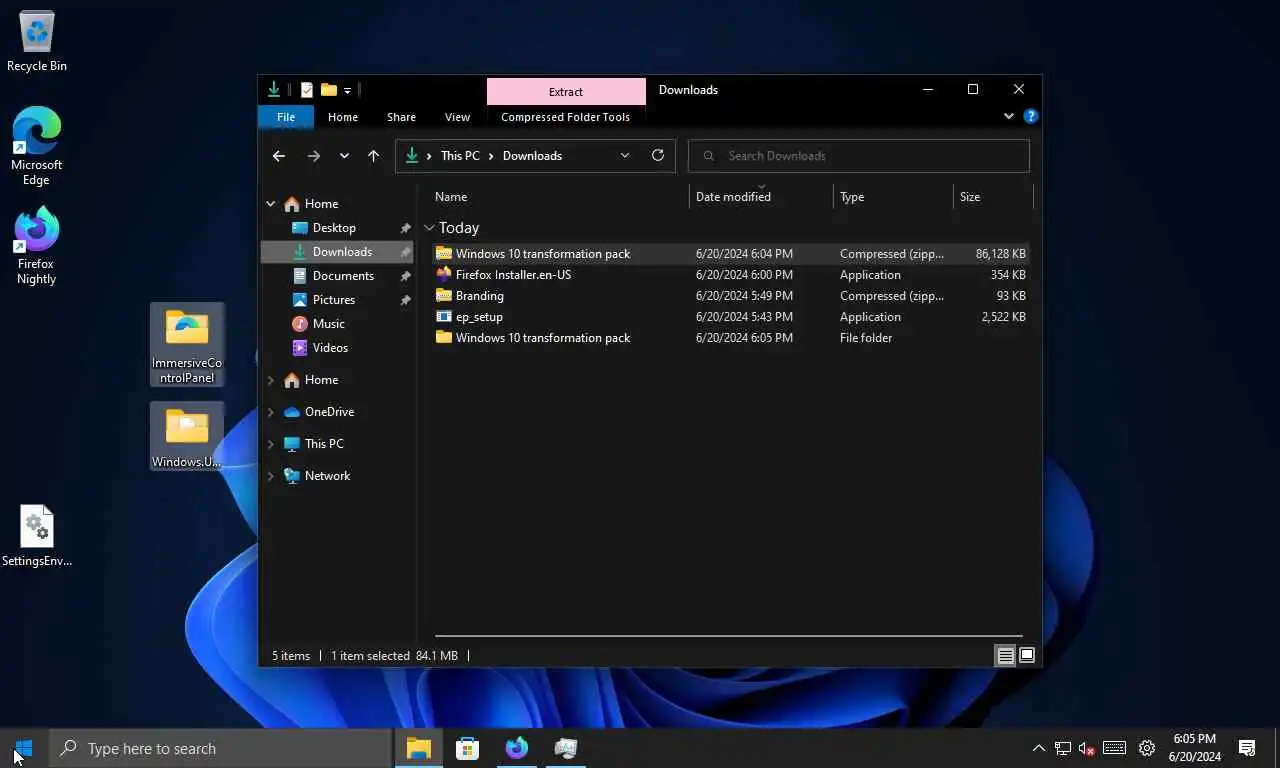Select Firefox Nightly desktop shortcut
This screenshot has width=1280, height=768.
(x=36, y=245)
